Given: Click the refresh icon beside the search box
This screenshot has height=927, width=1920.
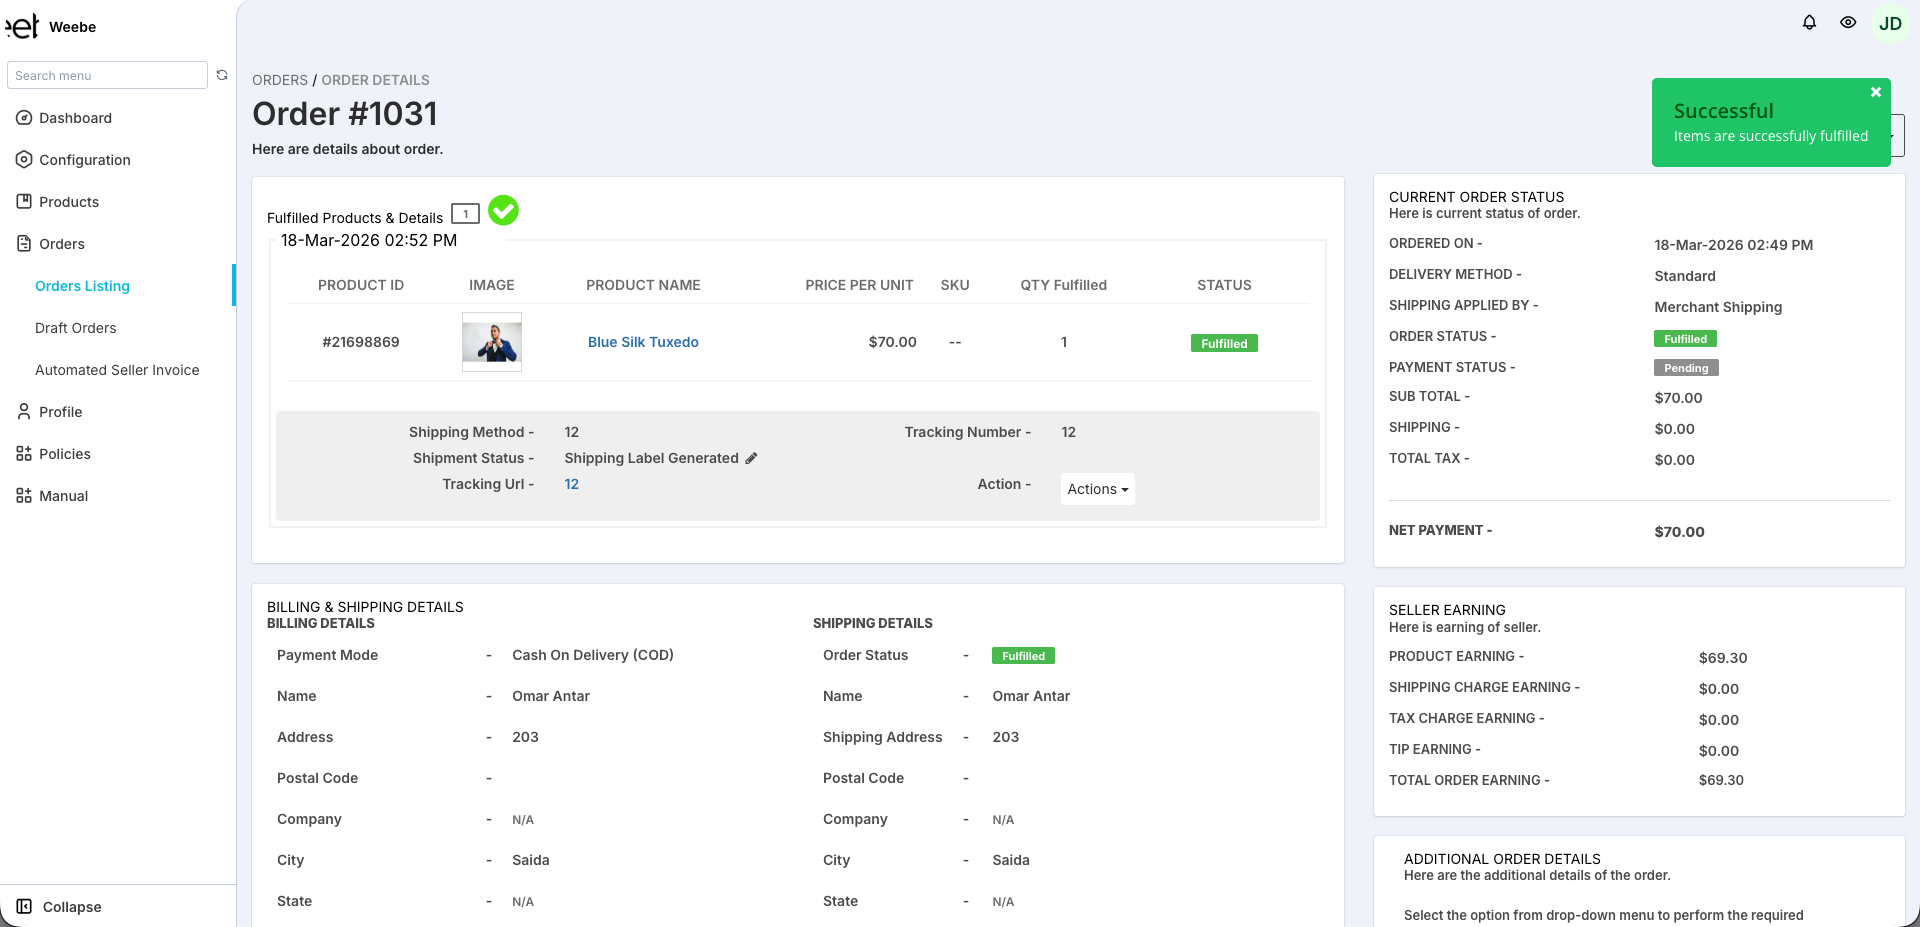Looking at the screenshot, I should 222,74.
